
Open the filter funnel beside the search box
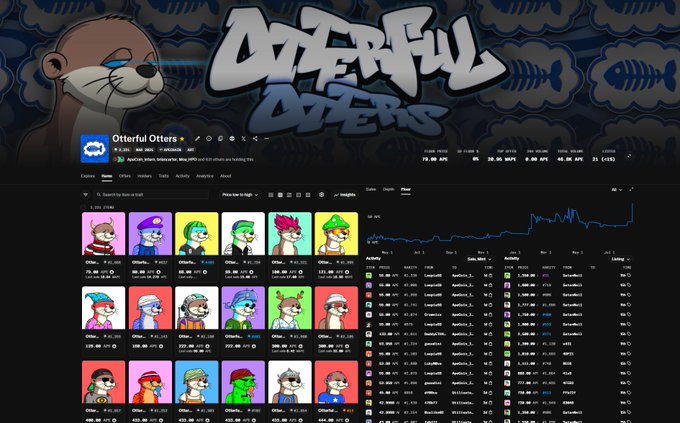85,195
